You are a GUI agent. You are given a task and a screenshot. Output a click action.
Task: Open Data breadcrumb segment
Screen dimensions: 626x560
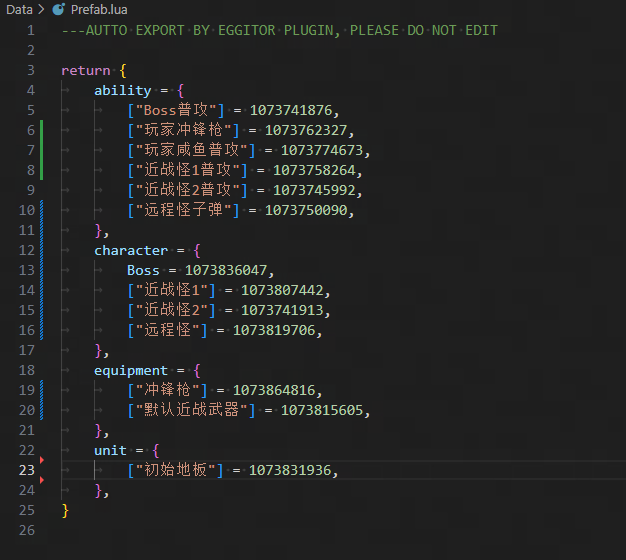pos(19,10)
